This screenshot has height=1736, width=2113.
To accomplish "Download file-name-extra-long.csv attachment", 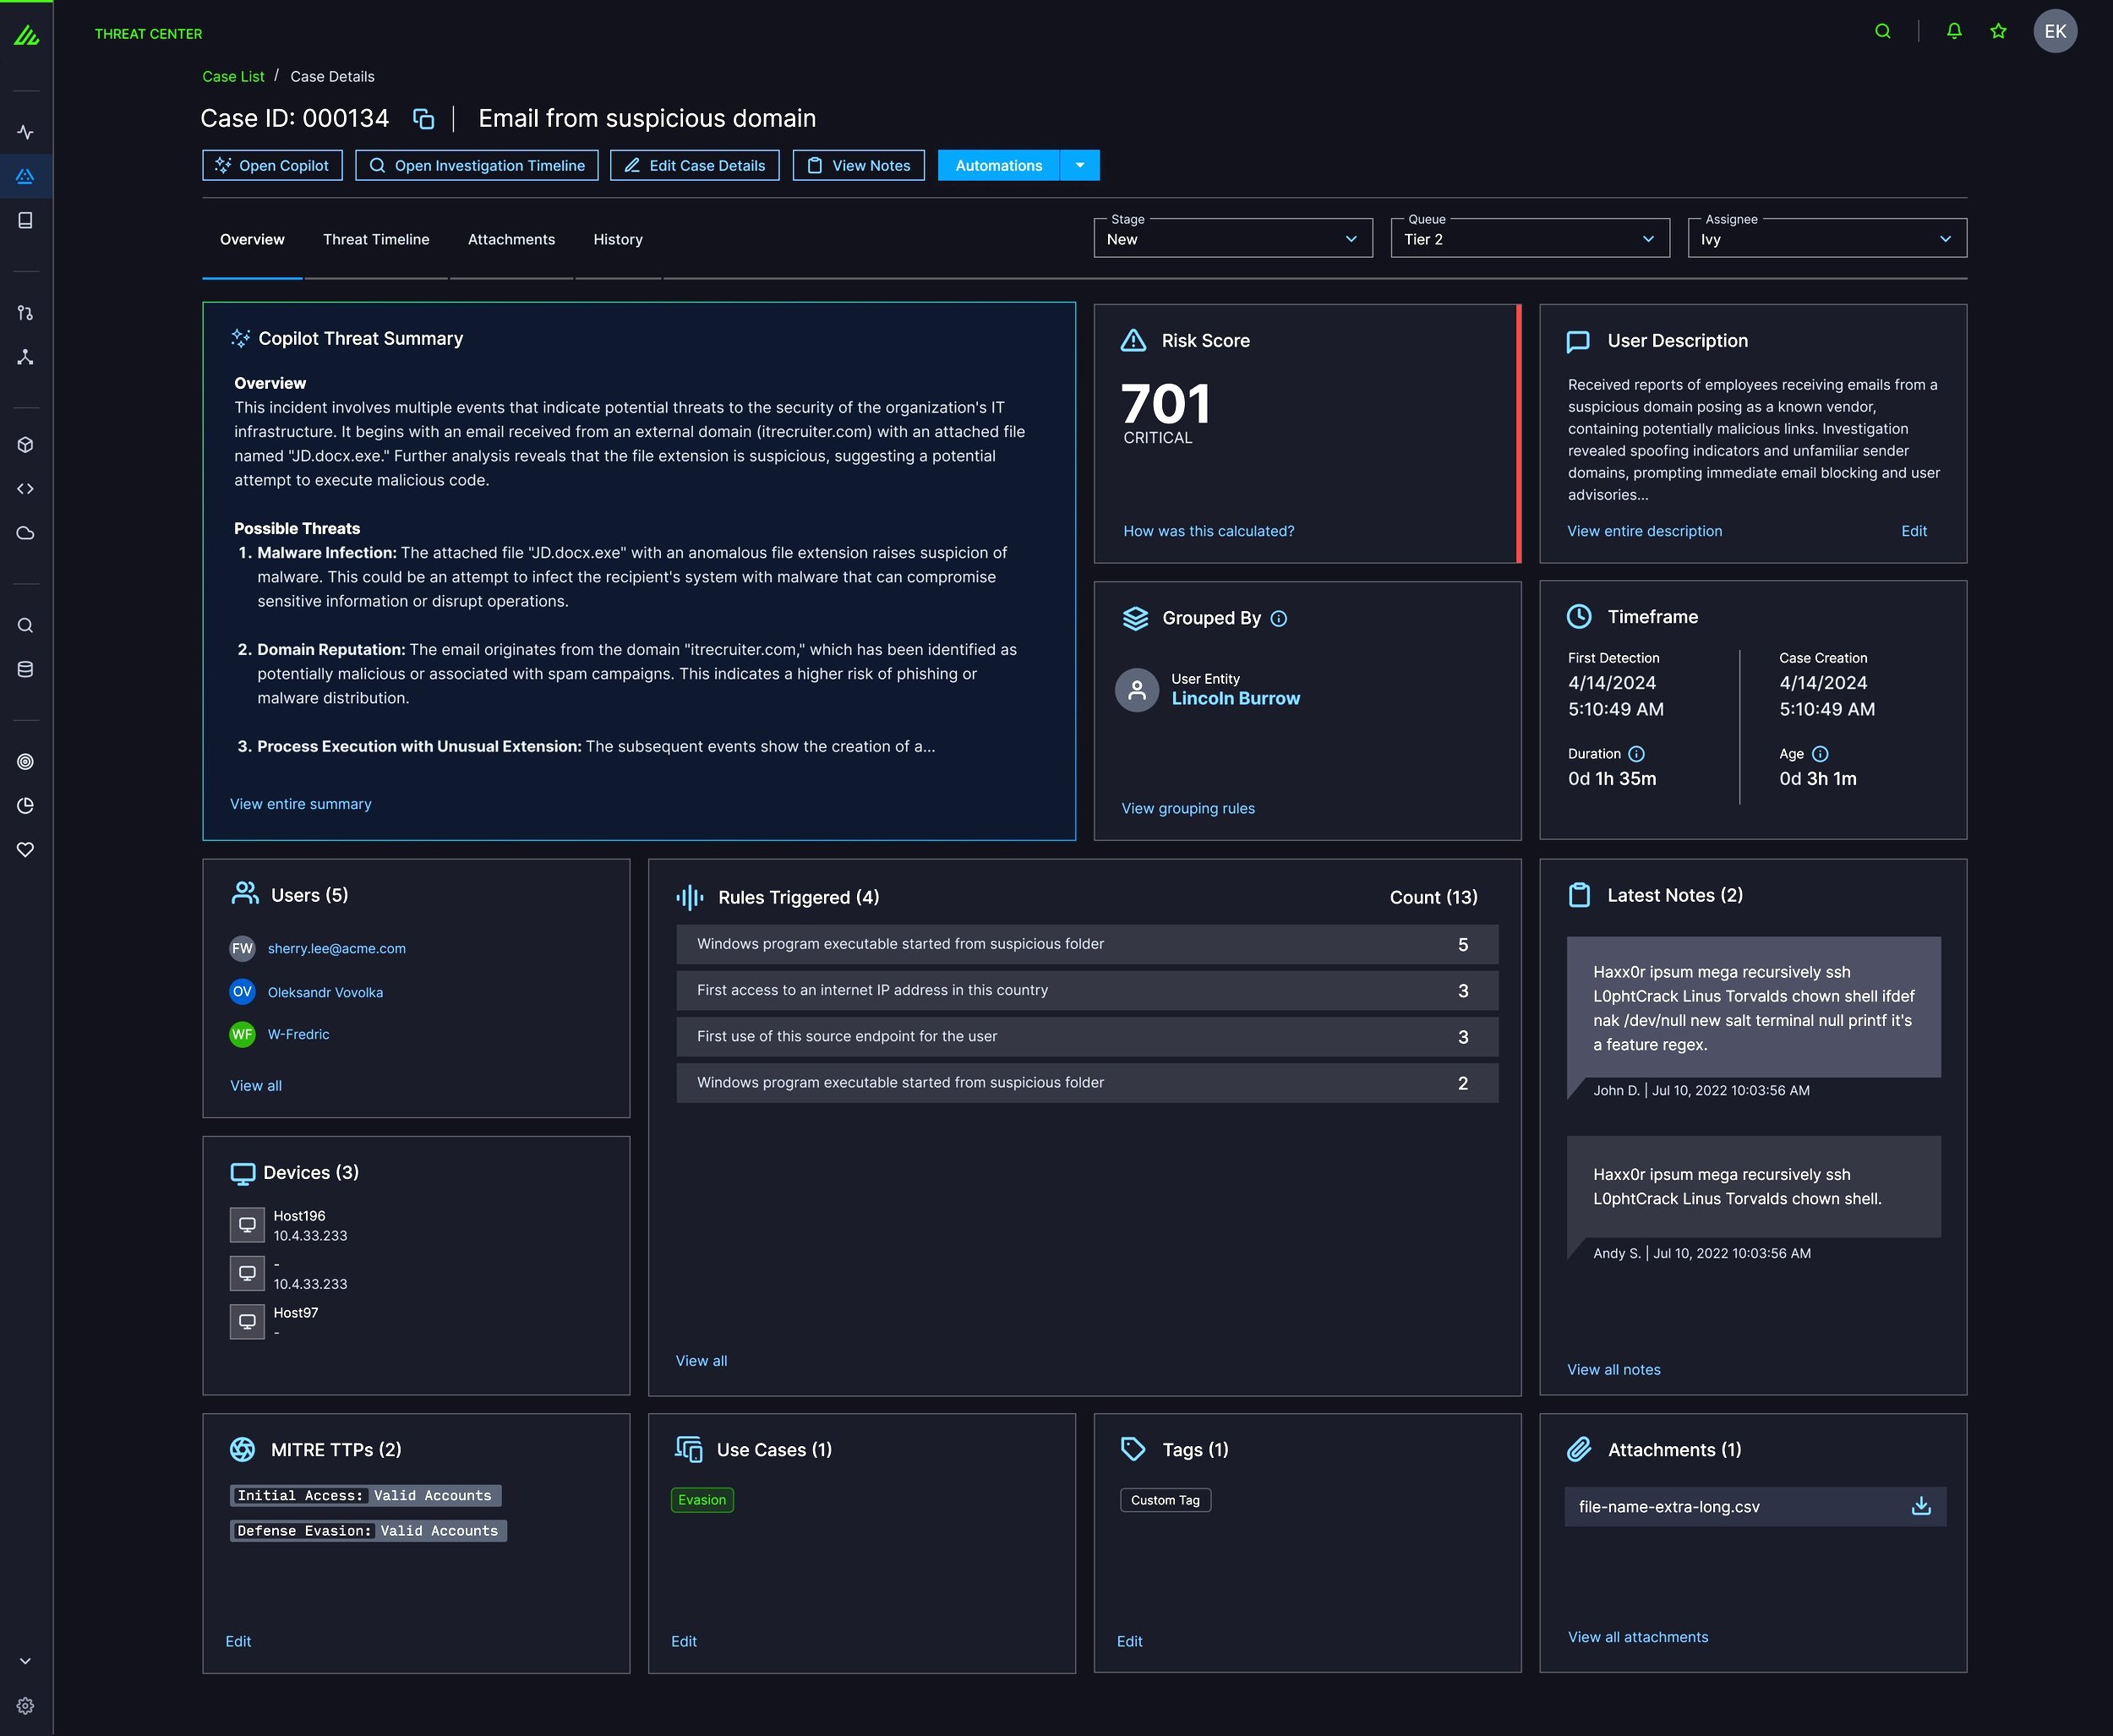I will pyautogui.click(x=1921, y=1506).
